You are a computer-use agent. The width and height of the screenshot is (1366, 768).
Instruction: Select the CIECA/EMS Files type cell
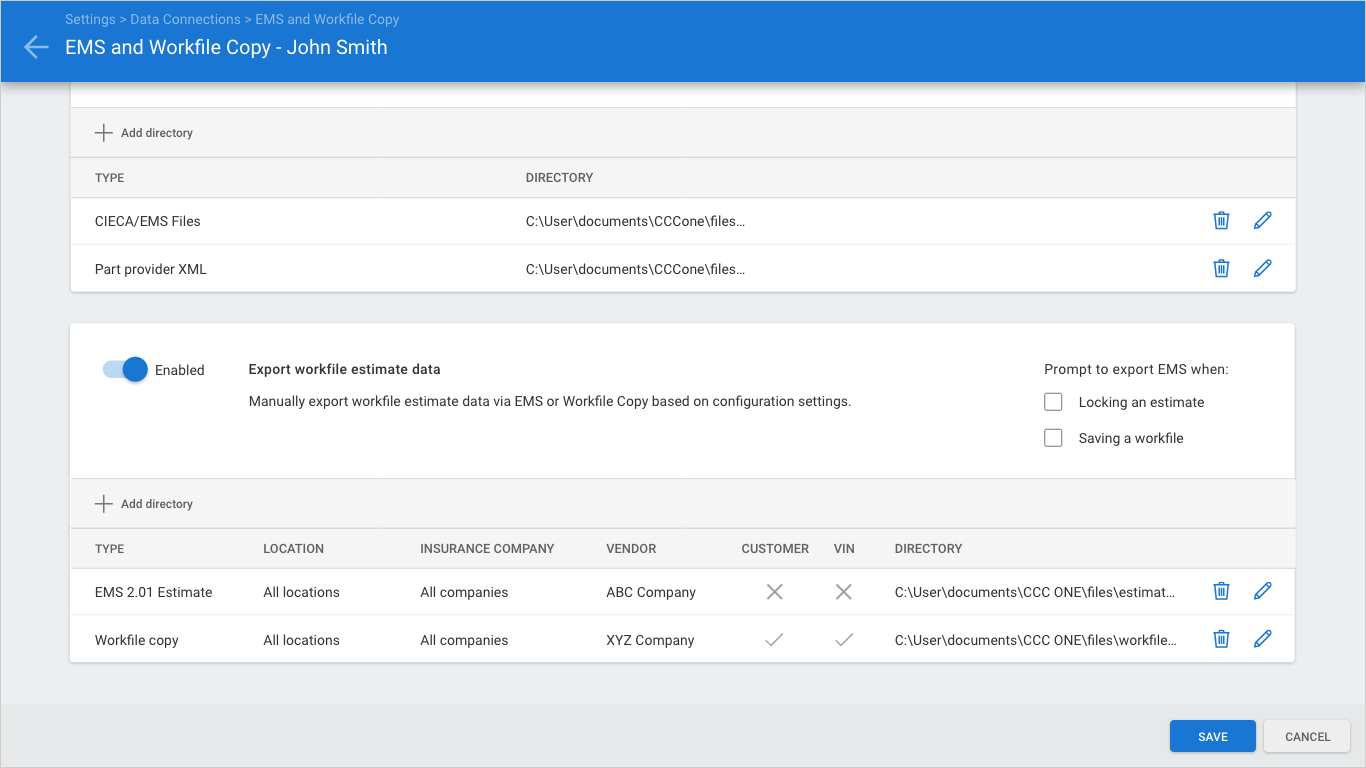[148, 221]
